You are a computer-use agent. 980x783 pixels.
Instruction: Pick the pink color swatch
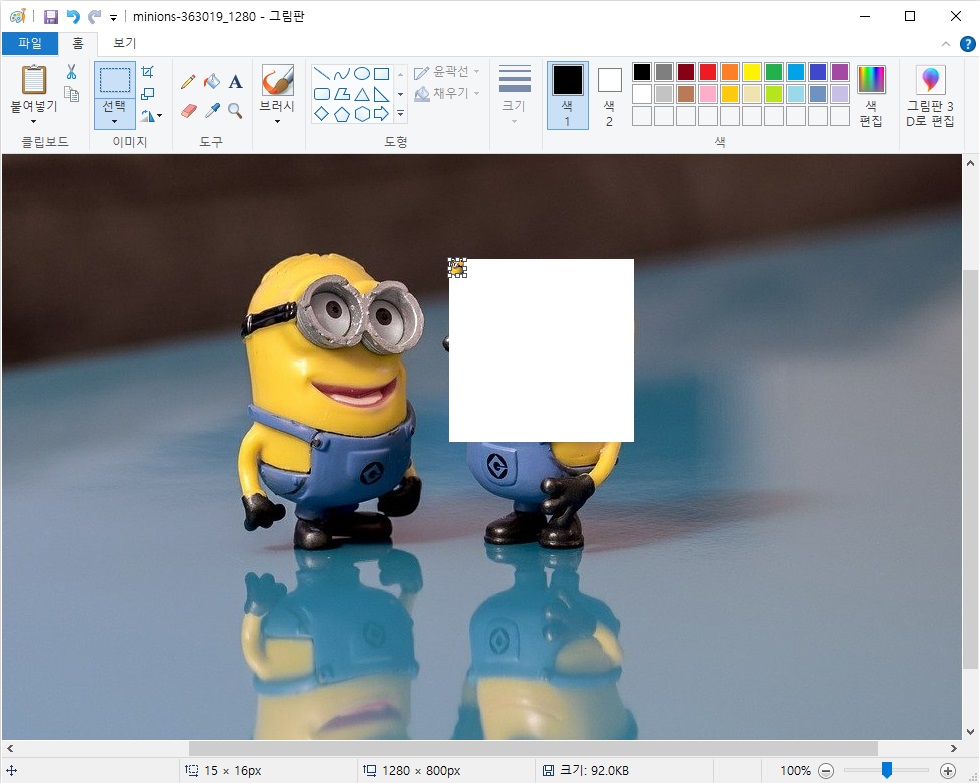click(x=708, y=94)
